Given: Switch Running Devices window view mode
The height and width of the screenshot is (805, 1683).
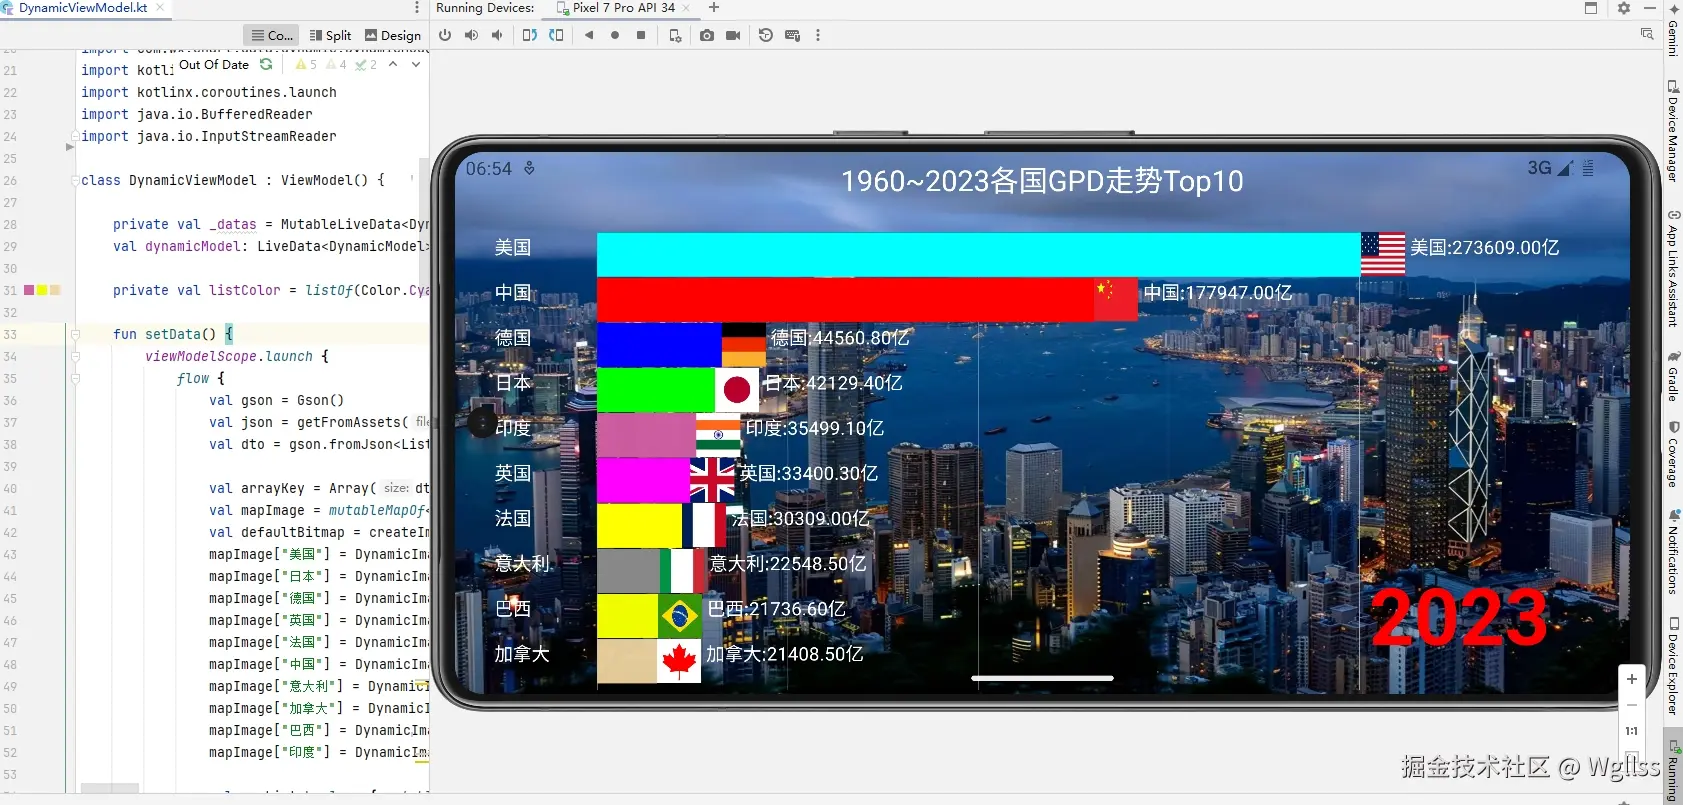Looking at the screenshot, I should pos(1591,8).
